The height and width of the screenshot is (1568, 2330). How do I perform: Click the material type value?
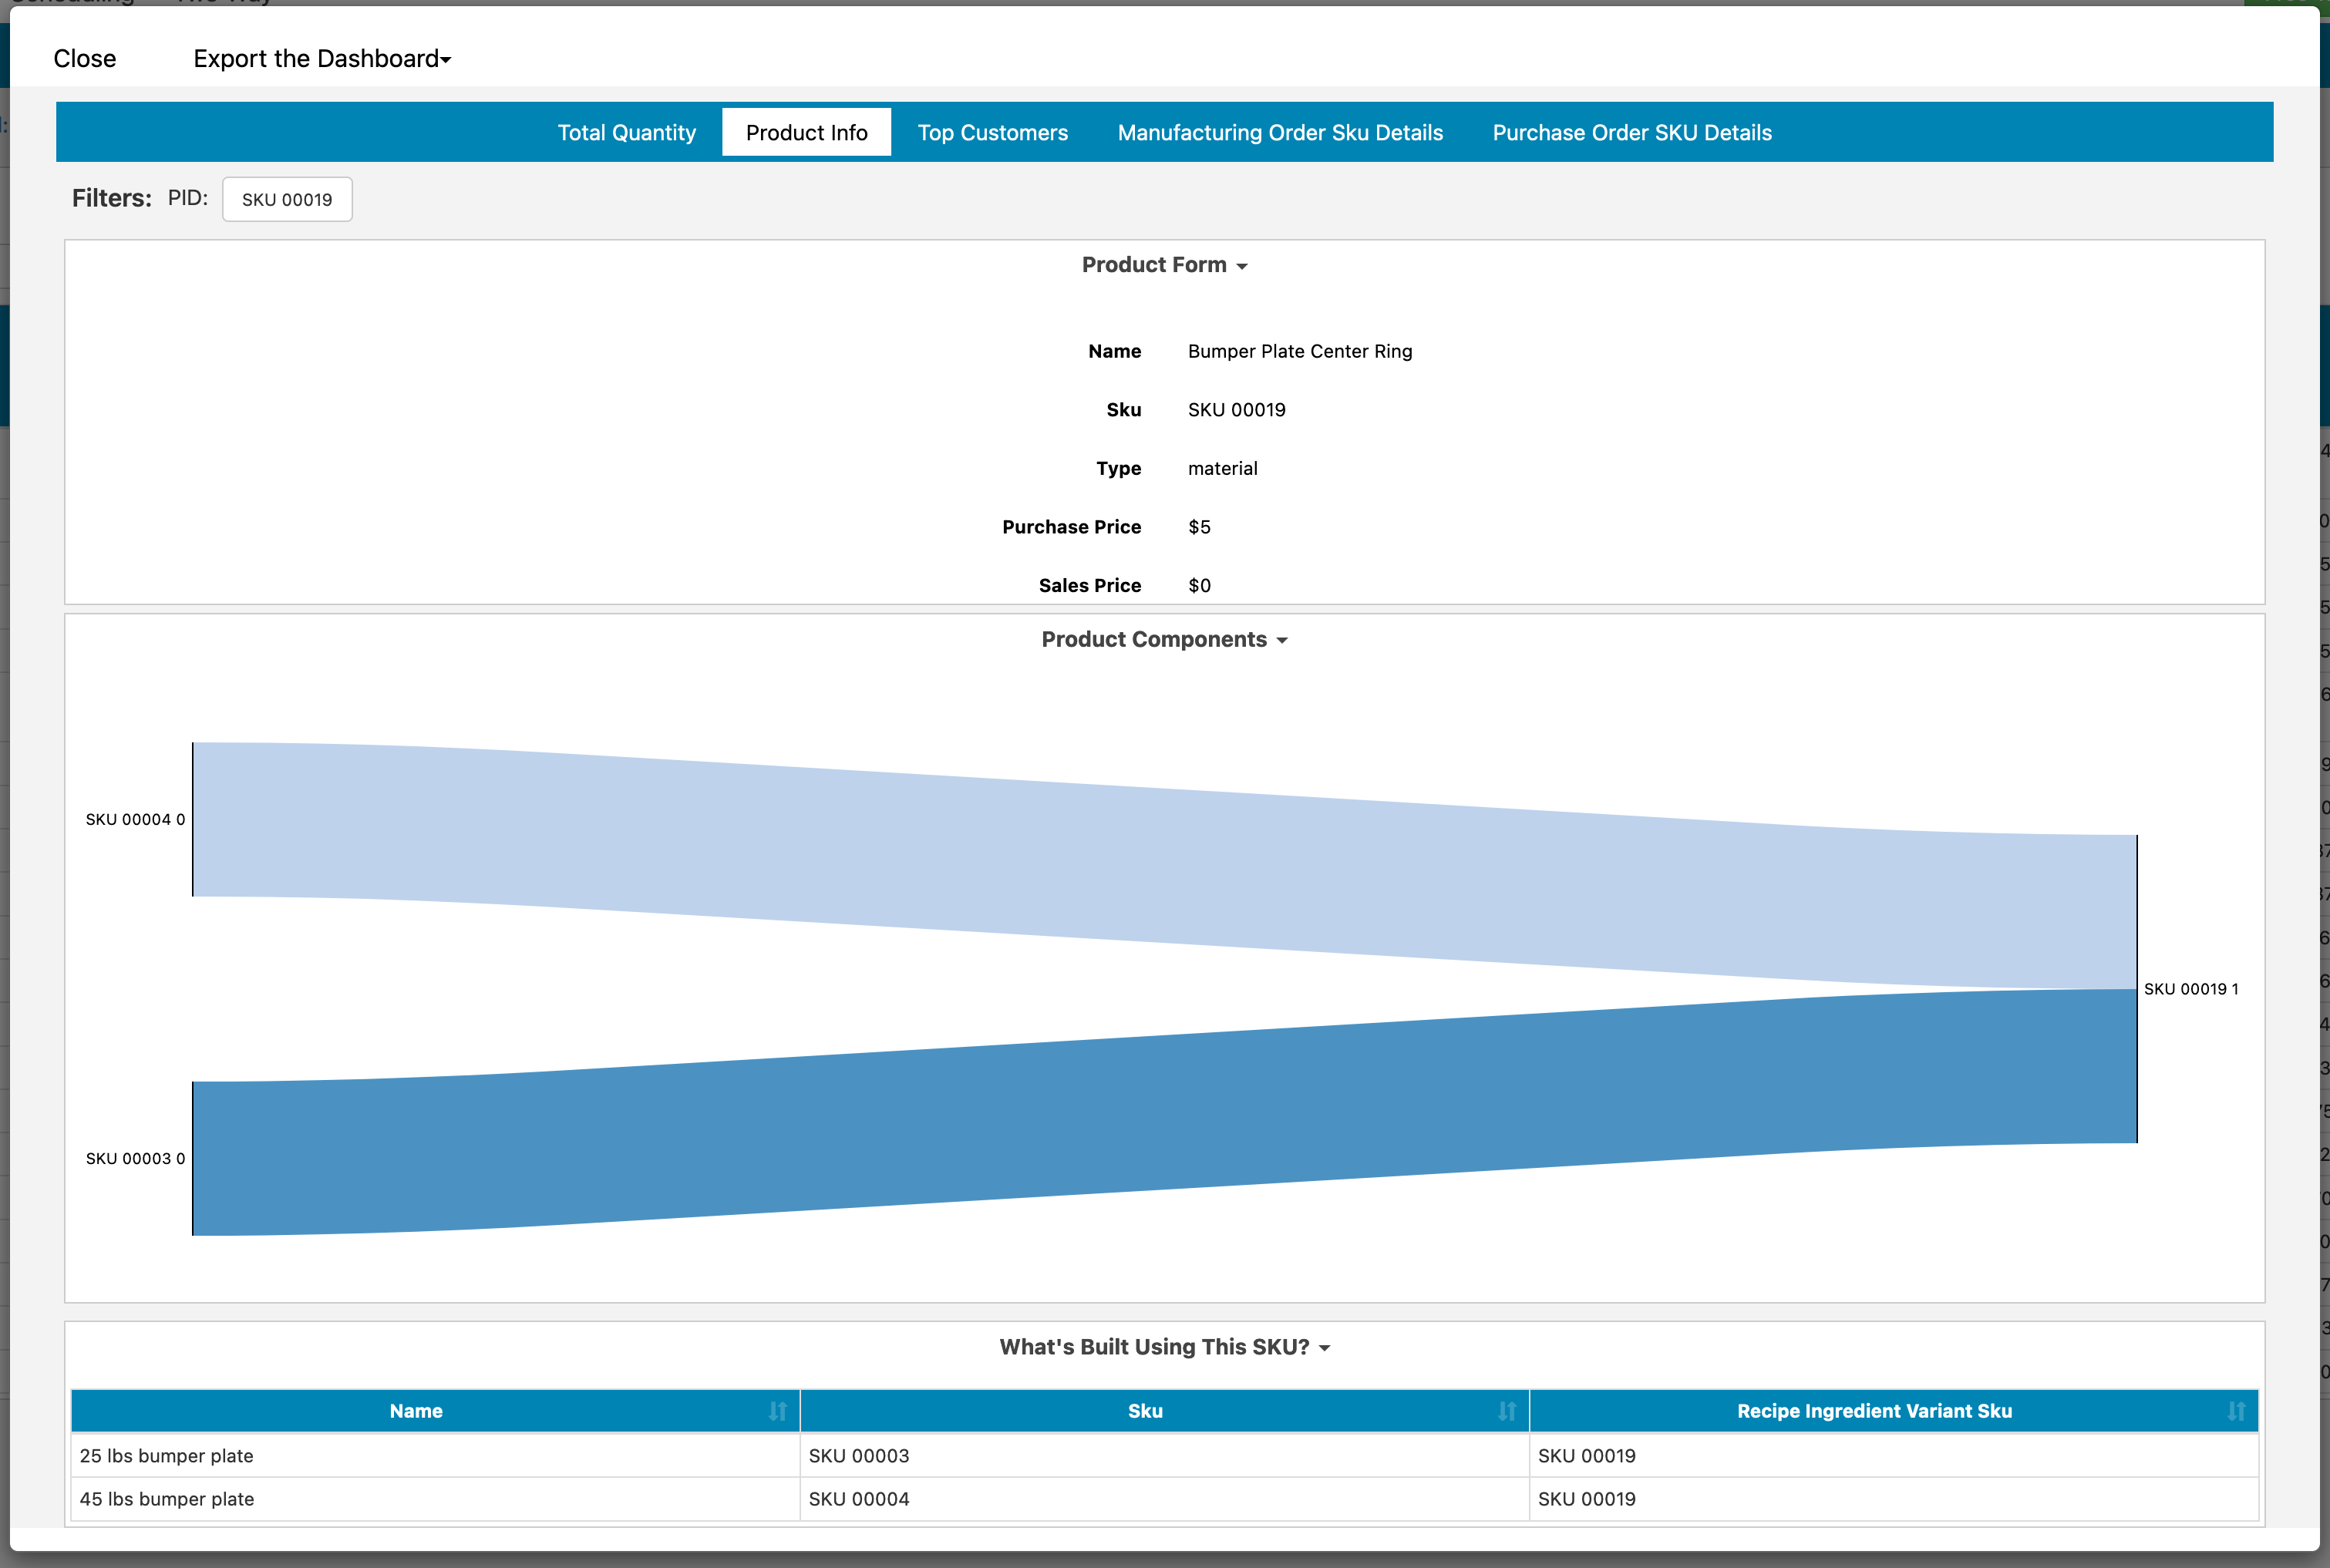[1223, 468]
